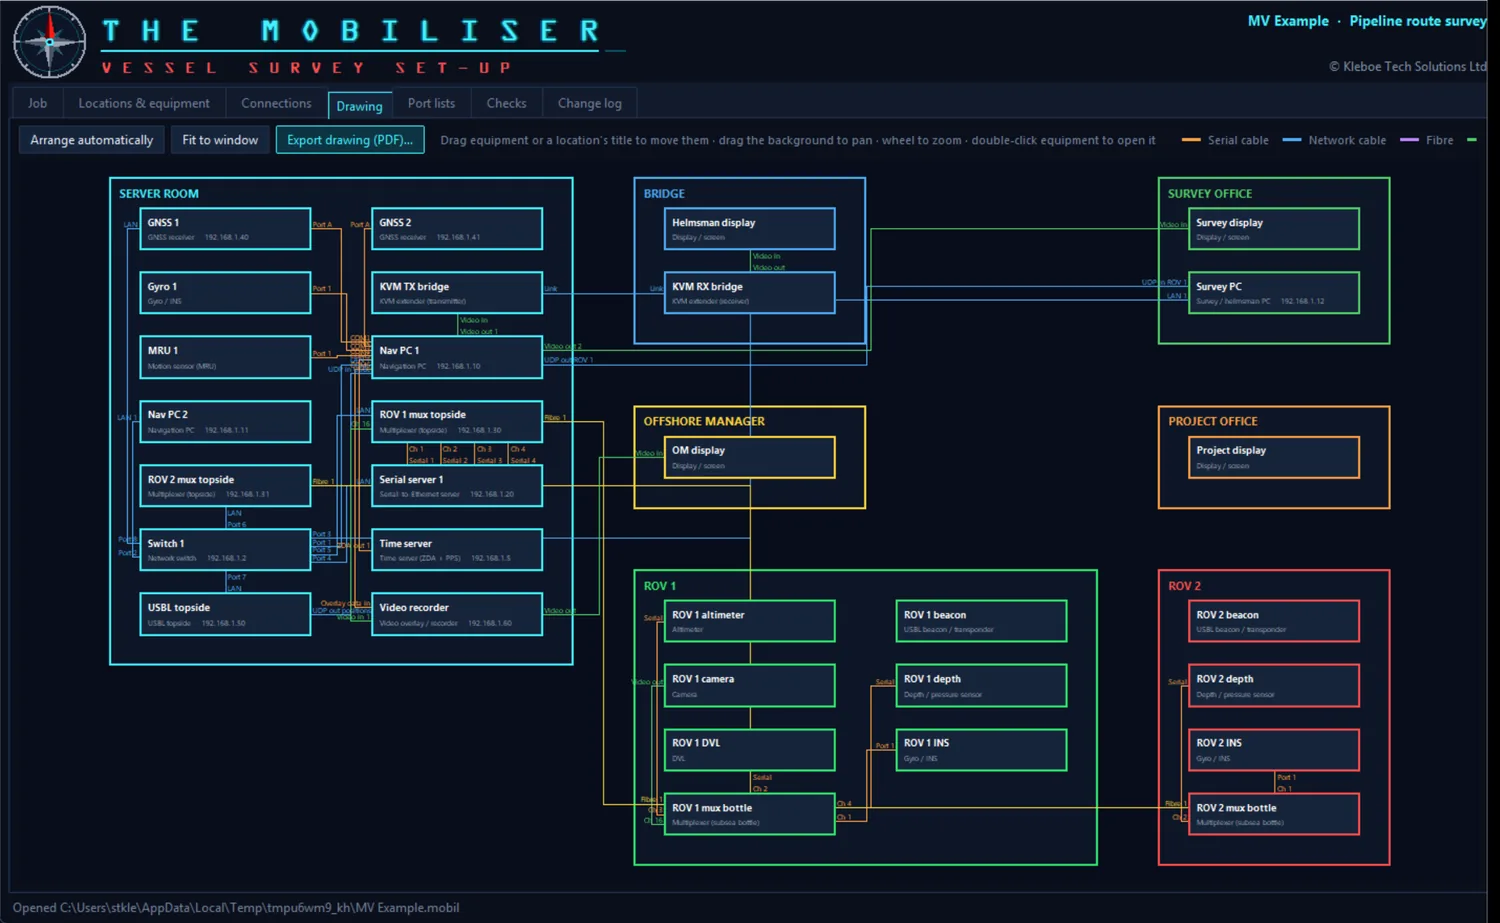The height and width of the screenshot is (923, 1500).
Task: Select the Survey display box
Action: (1274, 229)
